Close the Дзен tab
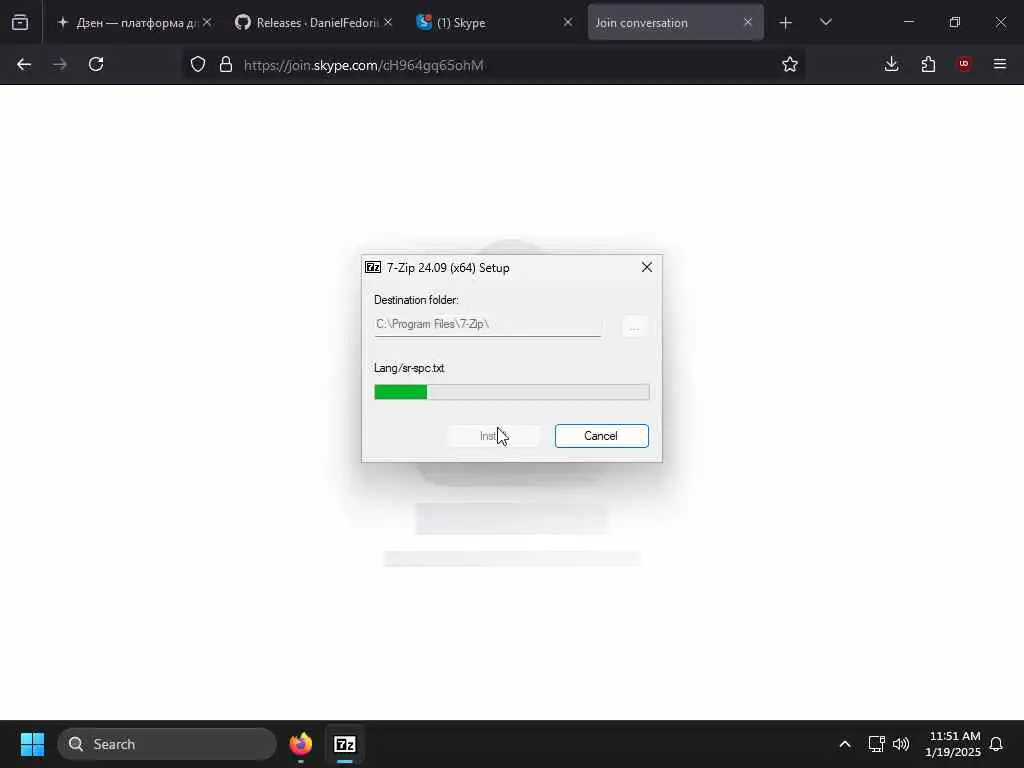The image size is (1024, 768). 207,22
